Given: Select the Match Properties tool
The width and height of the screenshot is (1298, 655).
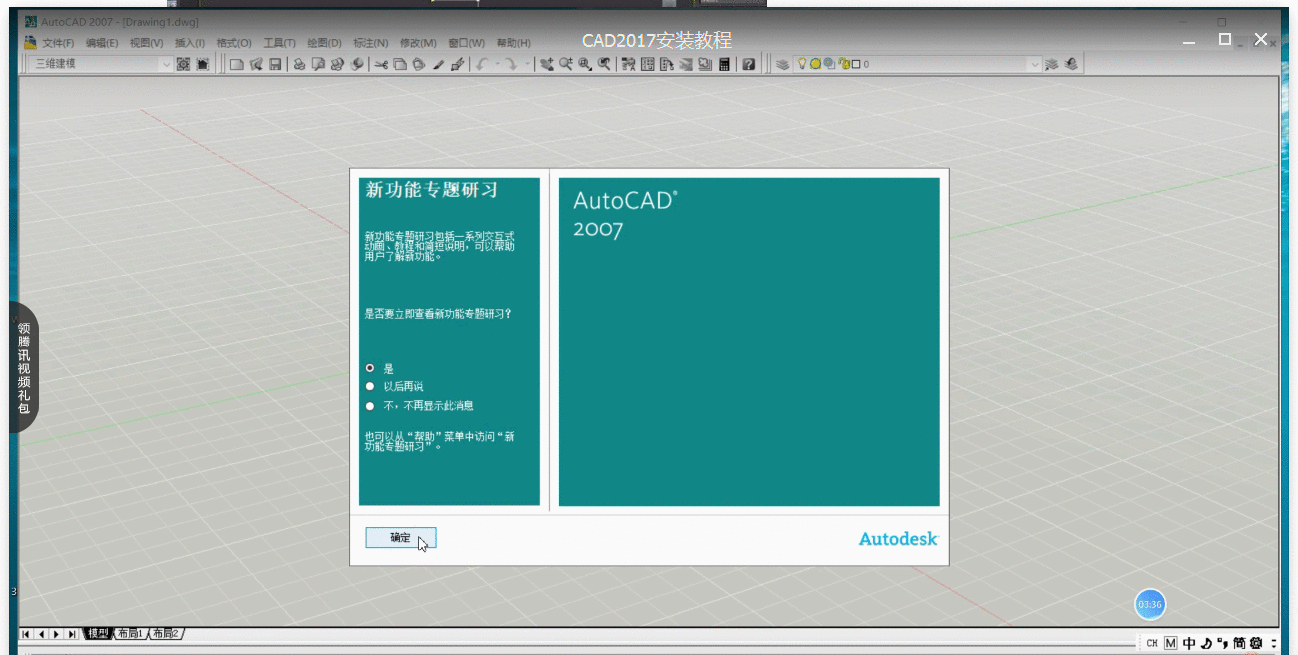Looking at the screenshot, I should 455,64.
